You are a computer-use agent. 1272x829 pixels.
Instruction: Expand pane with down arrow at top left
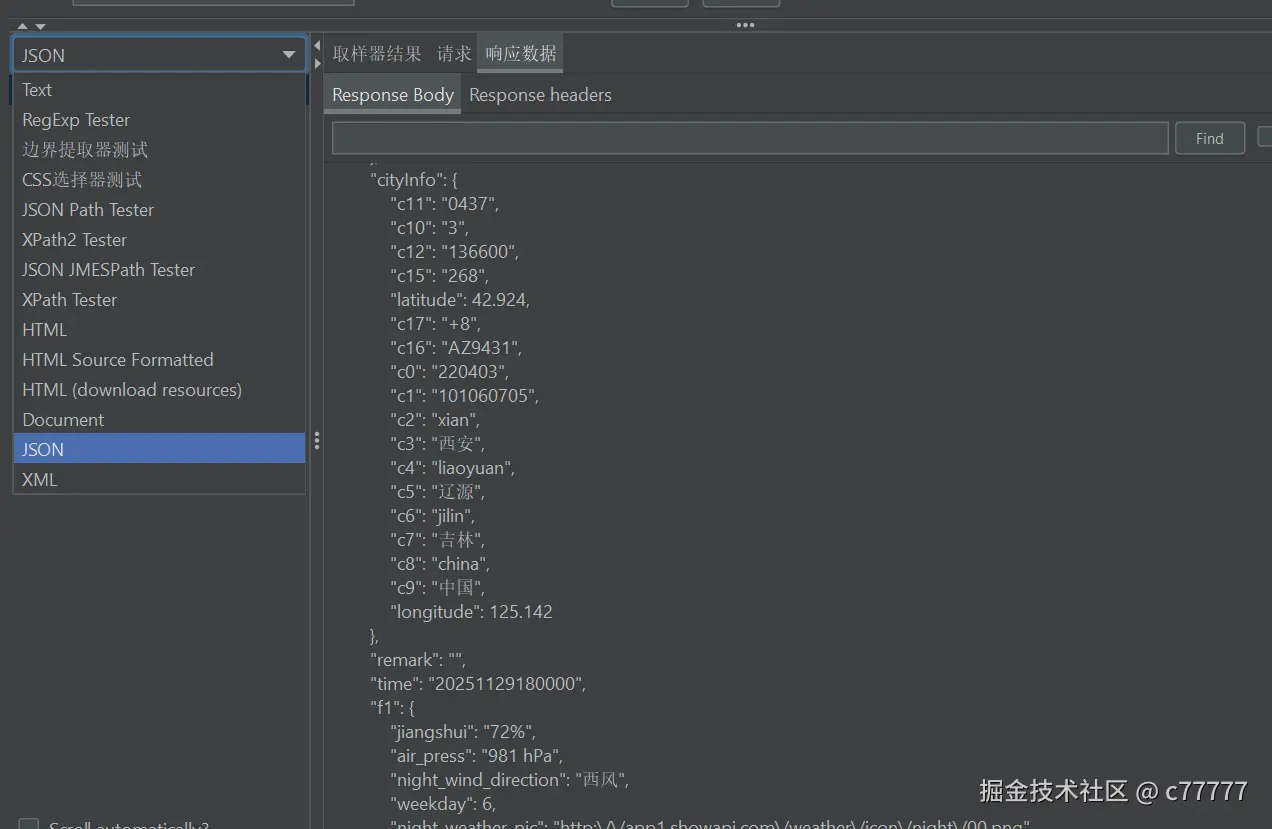tap(40, 26)
